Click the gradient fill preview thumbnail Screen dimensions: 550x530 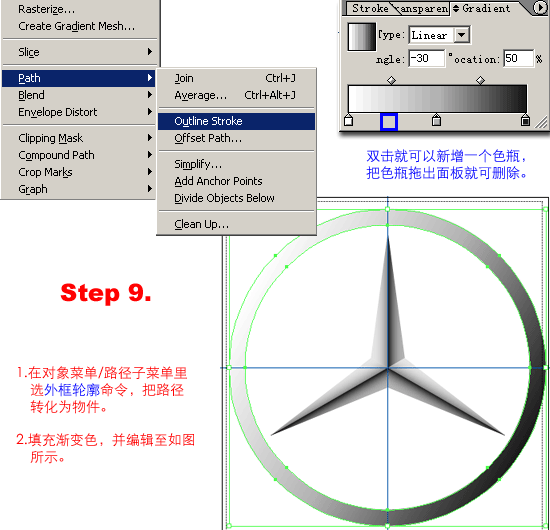pos(362,36)
